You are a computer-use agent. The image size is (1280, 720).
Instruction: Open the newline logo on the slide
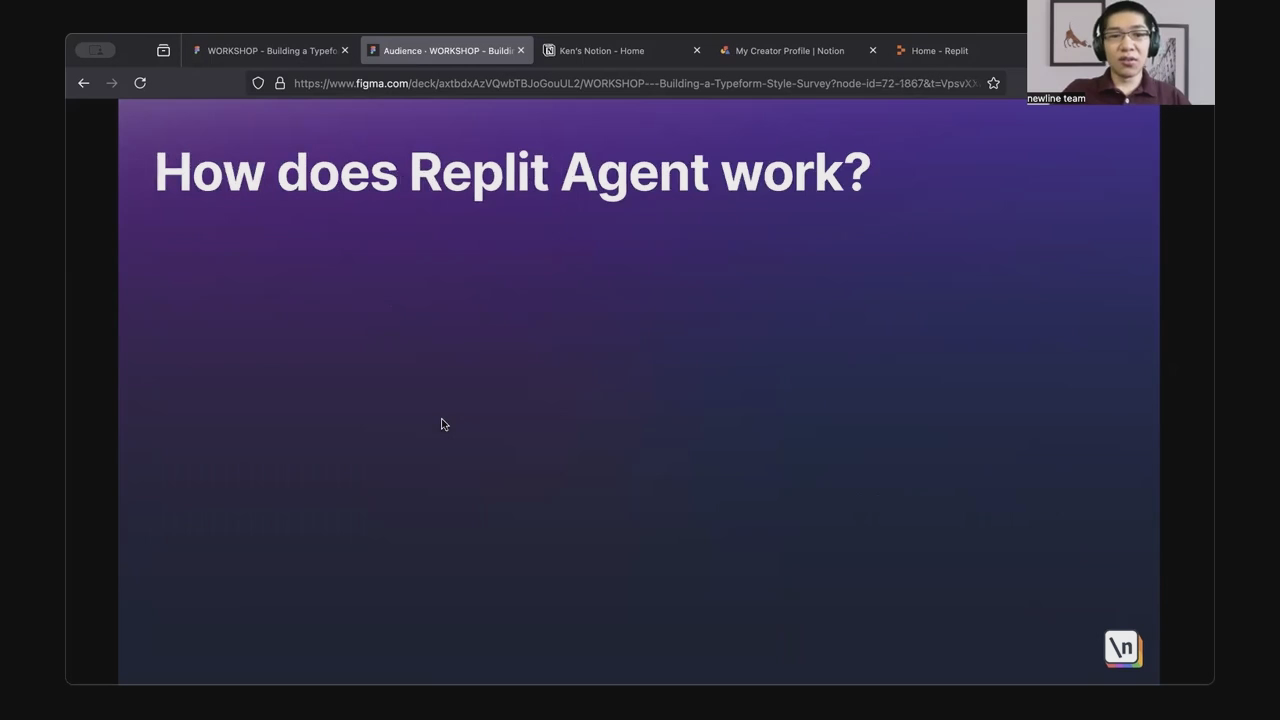point(1123,649)
